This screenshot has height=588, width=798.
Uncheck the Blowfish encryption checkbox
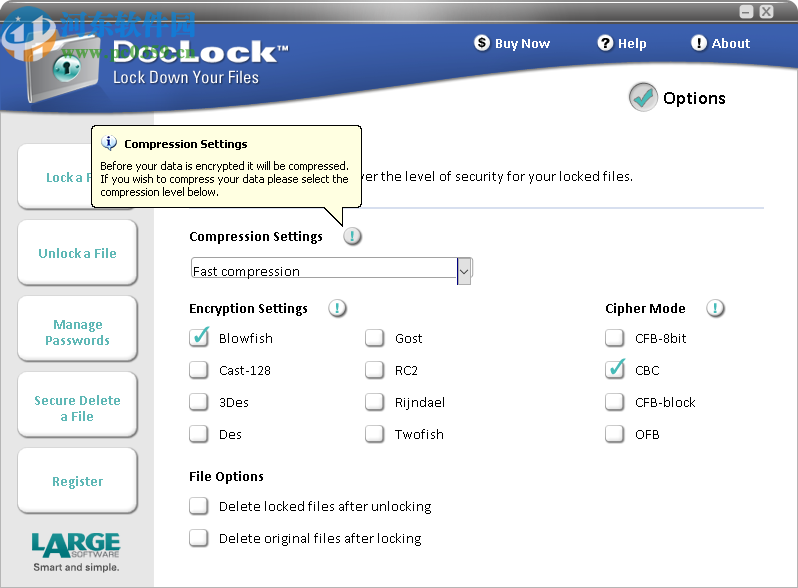click(x=198, y=338)
